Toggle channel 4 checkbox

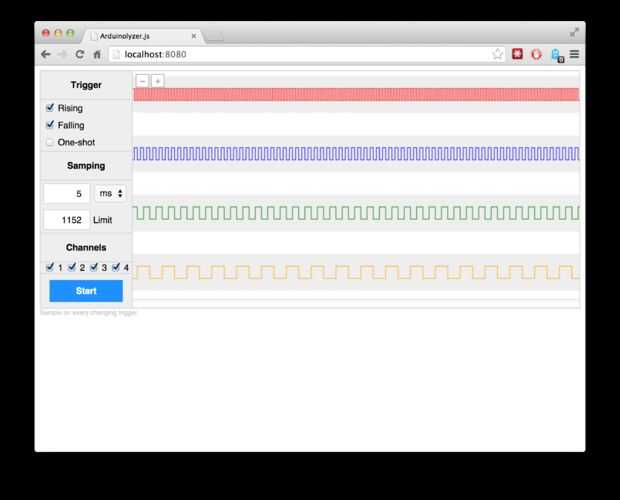tap(116, 267)
